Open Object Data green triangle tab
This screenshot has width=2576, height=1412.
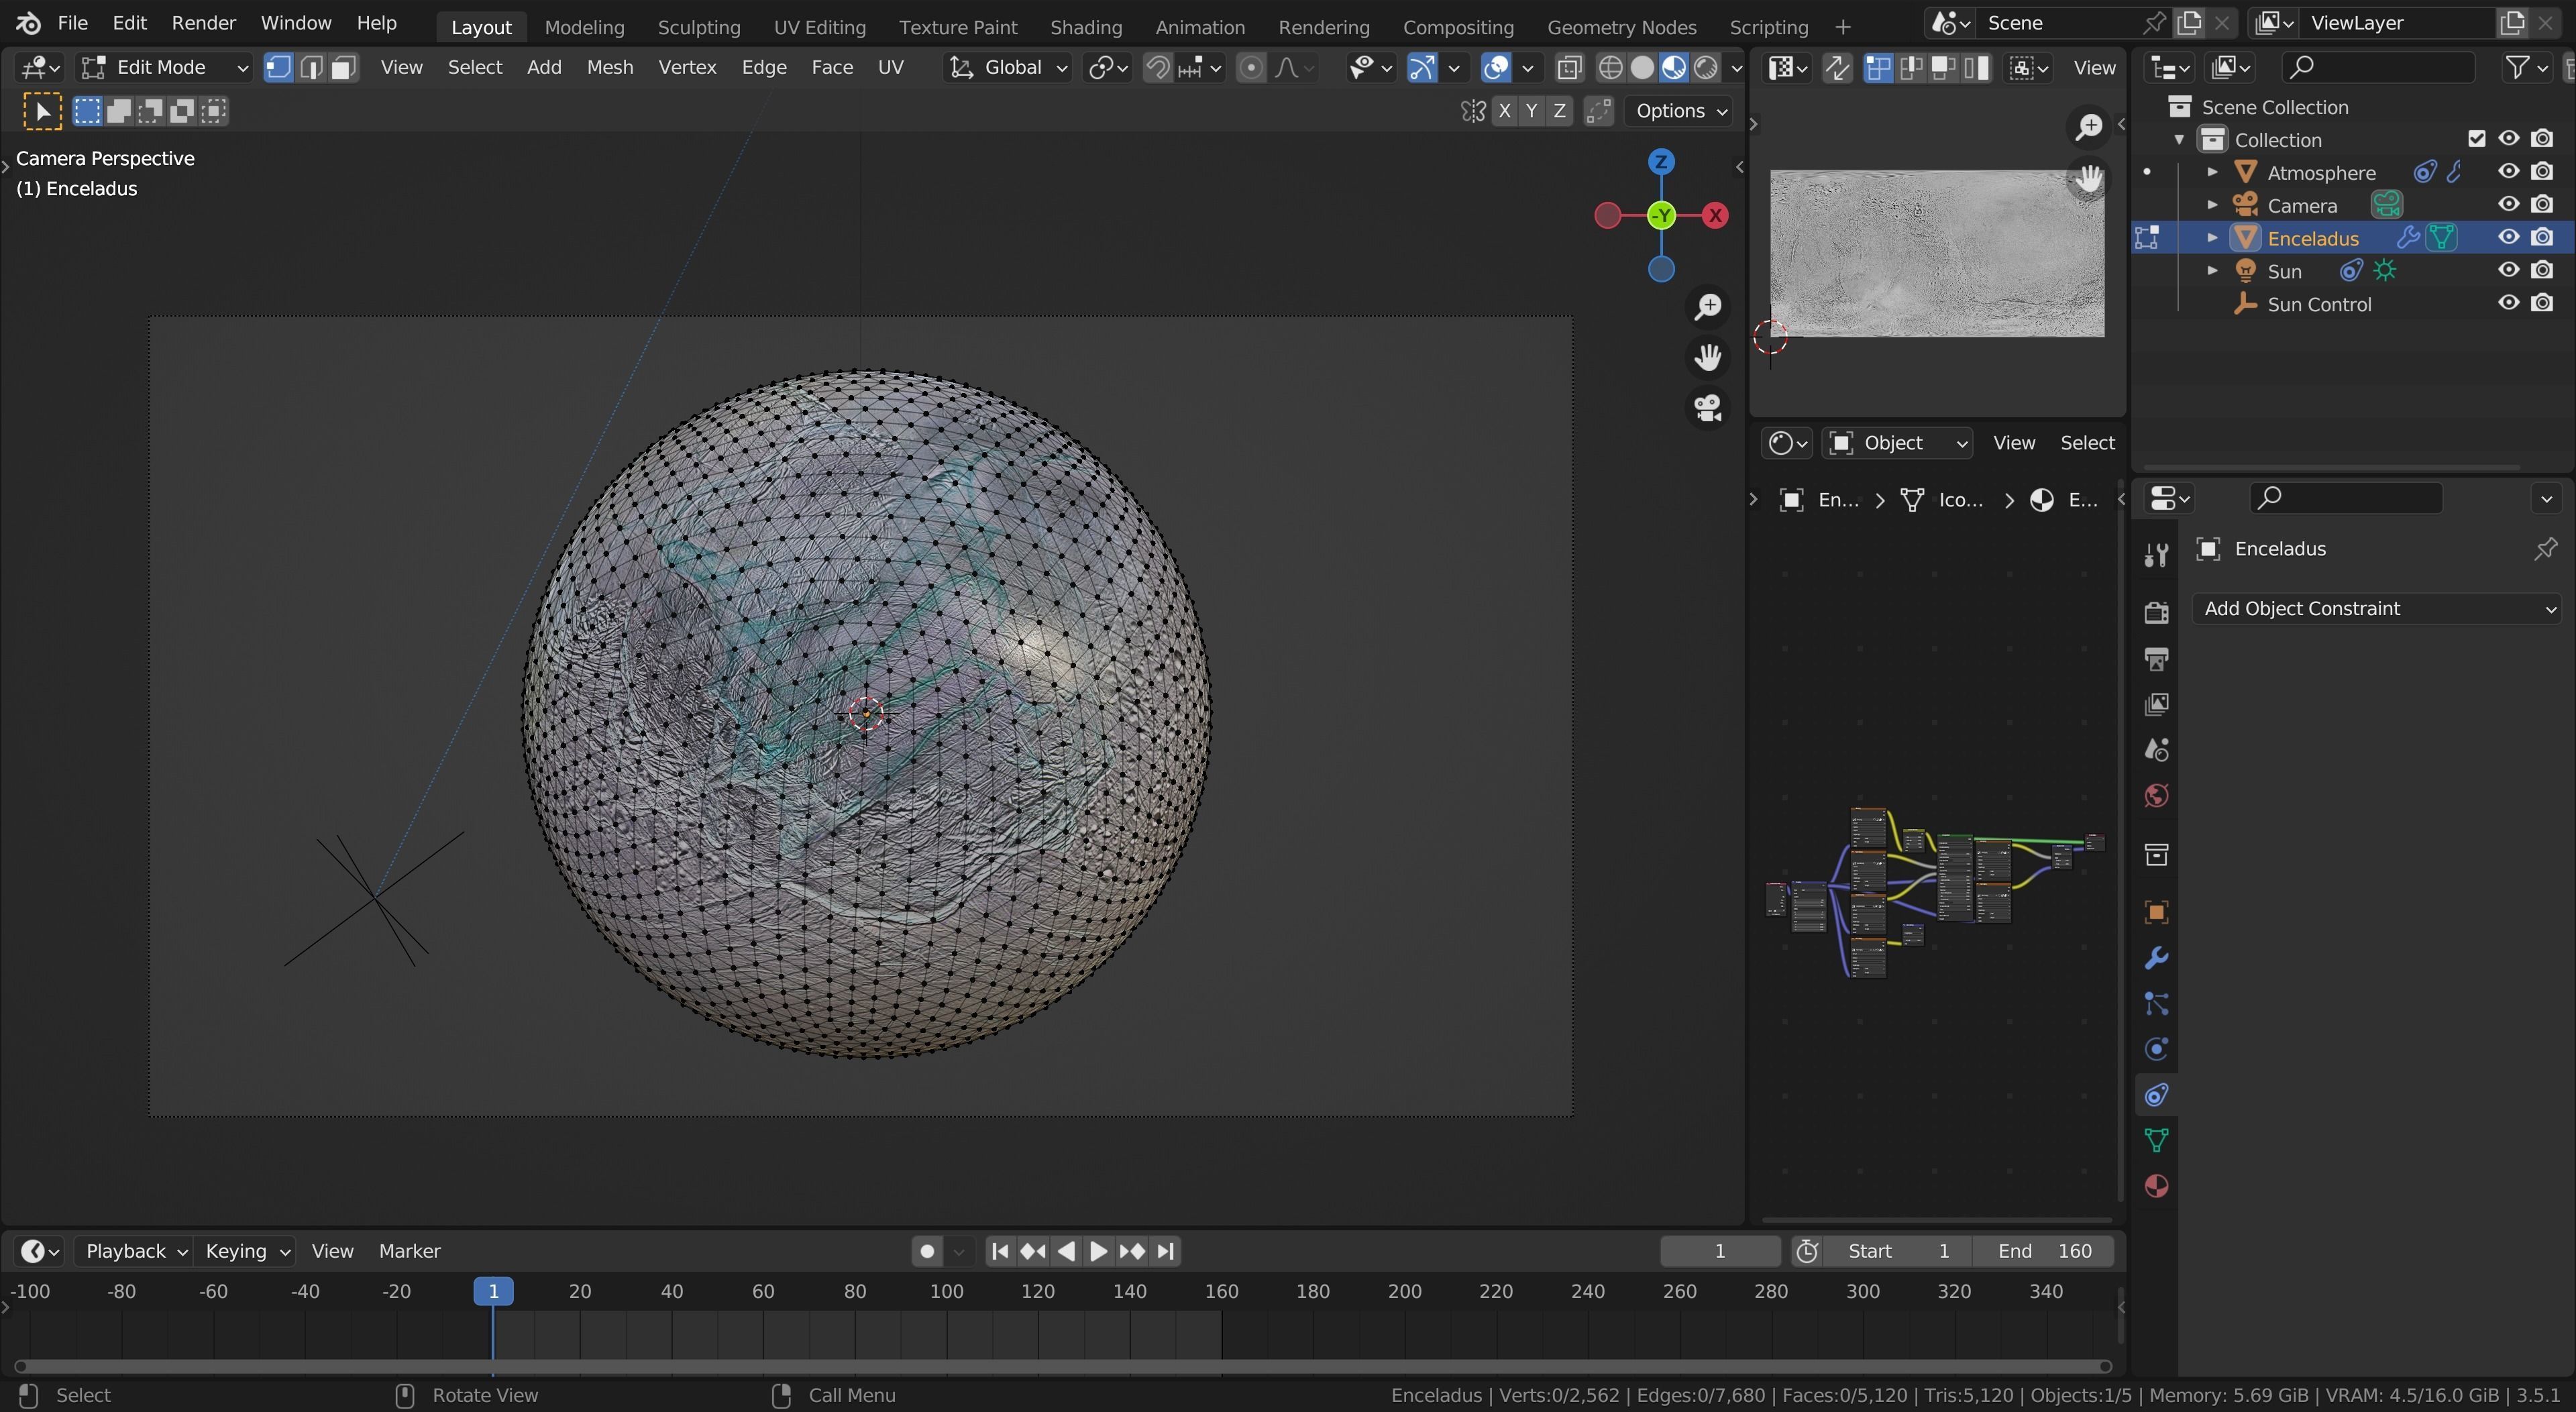[x=2156, y=1140]
